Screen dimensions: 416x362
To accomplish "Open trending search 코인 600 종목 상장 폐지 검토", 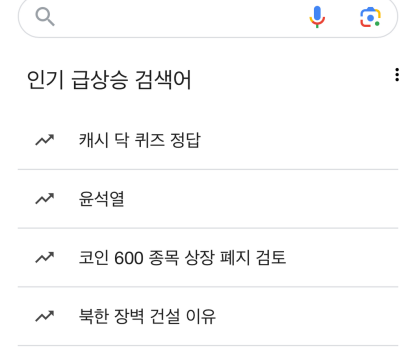I will [182, 257].
